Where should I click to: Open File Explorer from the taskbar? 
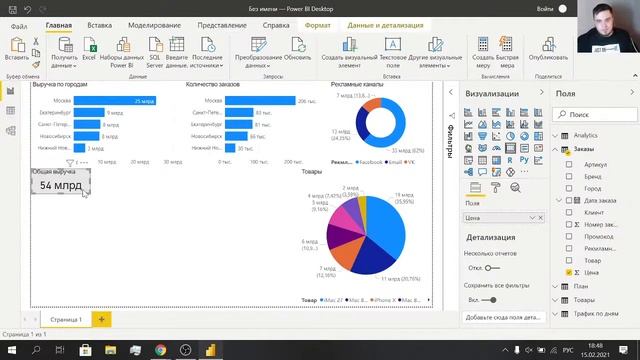click(x=110, y=350)
